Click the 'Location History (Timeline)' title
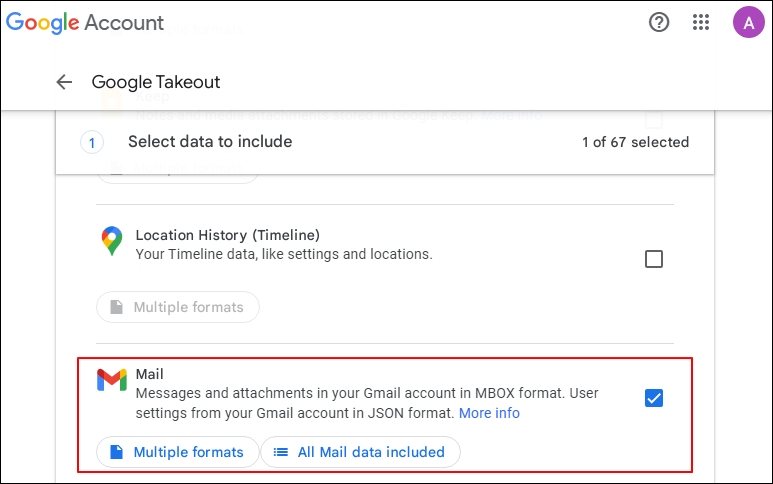The image size is (773, 484). 228,235
